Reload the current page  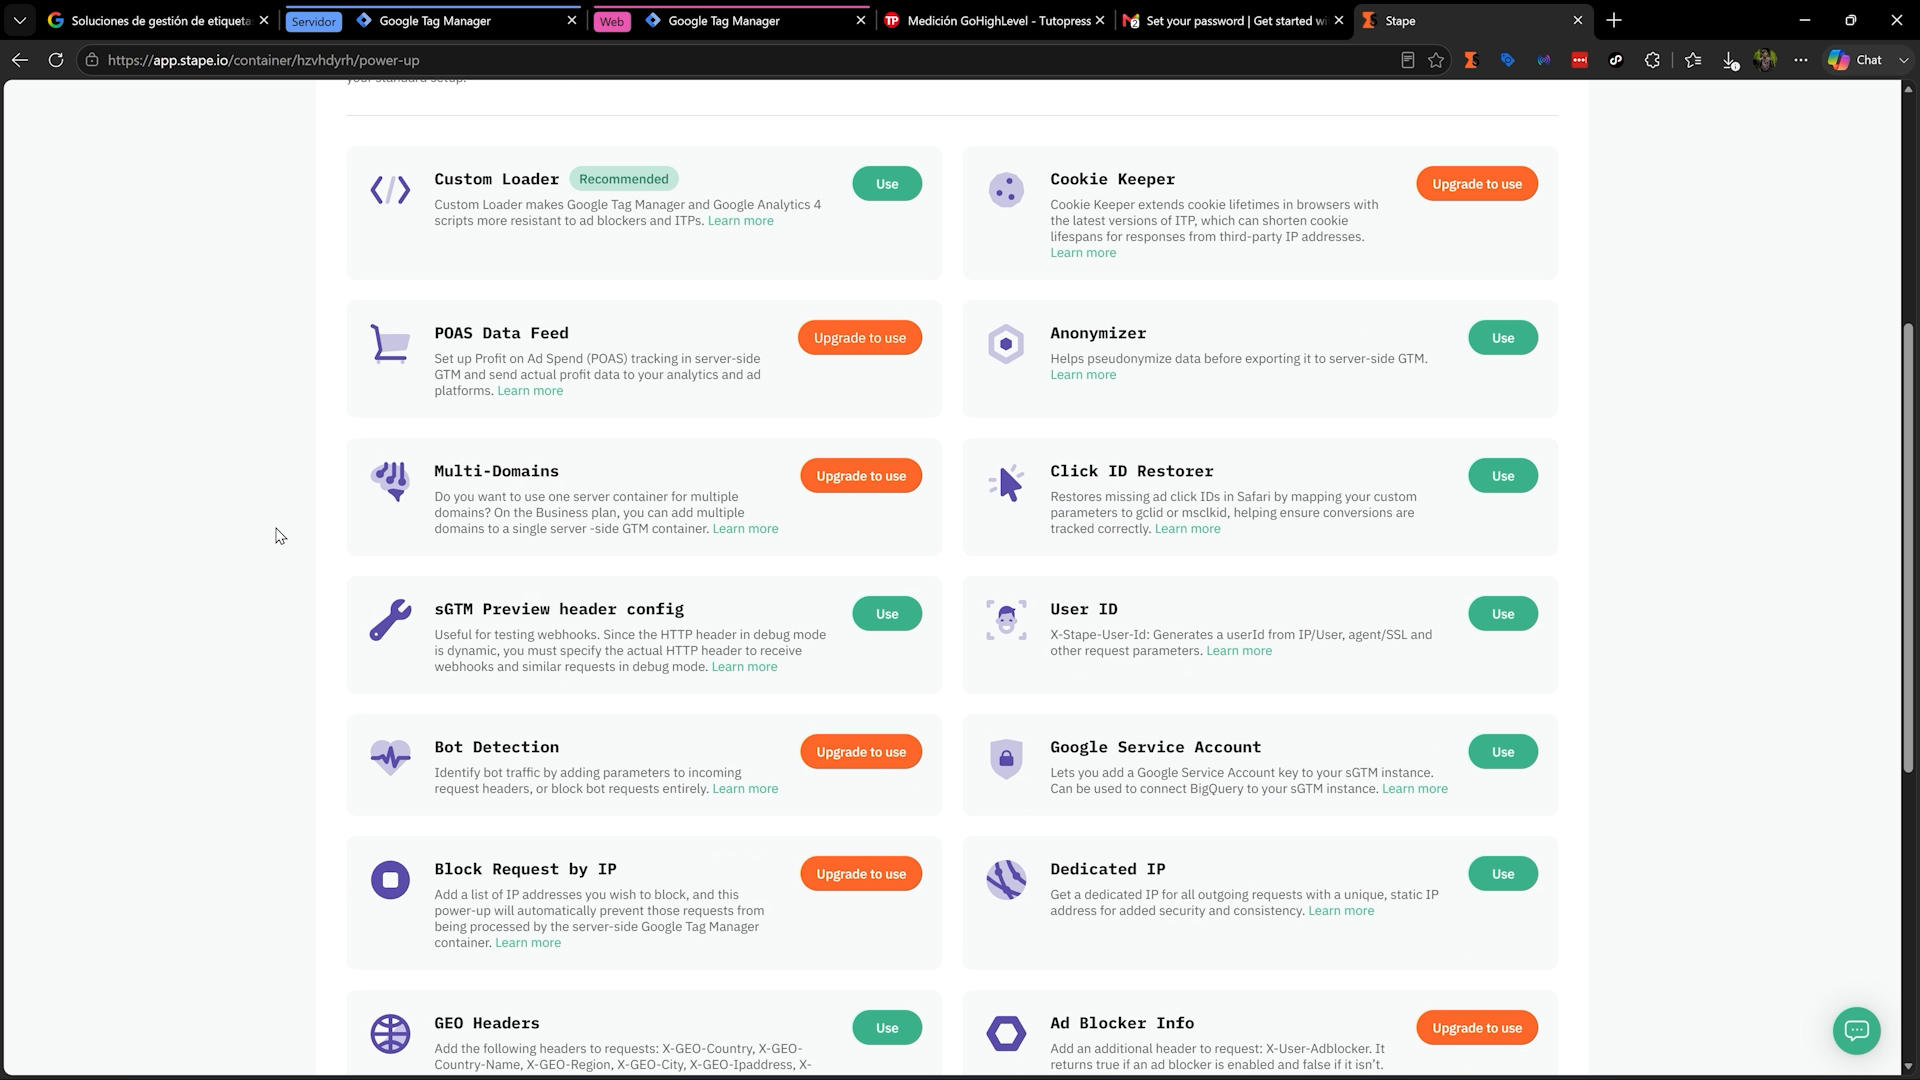pos(56,60)
